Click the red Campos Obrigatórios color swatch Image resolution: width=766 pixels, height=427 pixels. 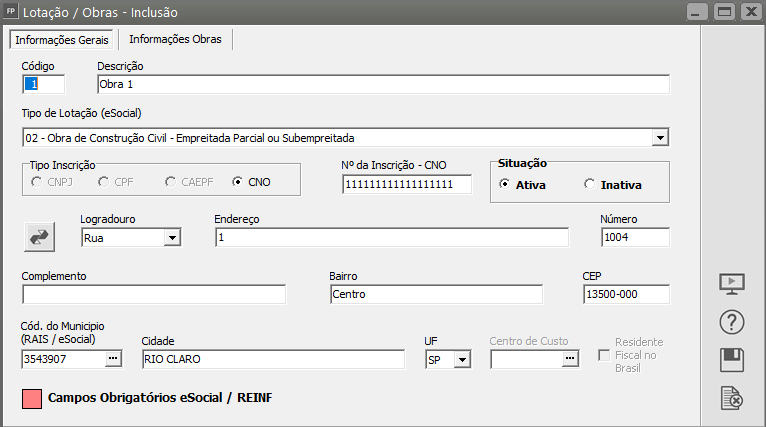point(31,398)
